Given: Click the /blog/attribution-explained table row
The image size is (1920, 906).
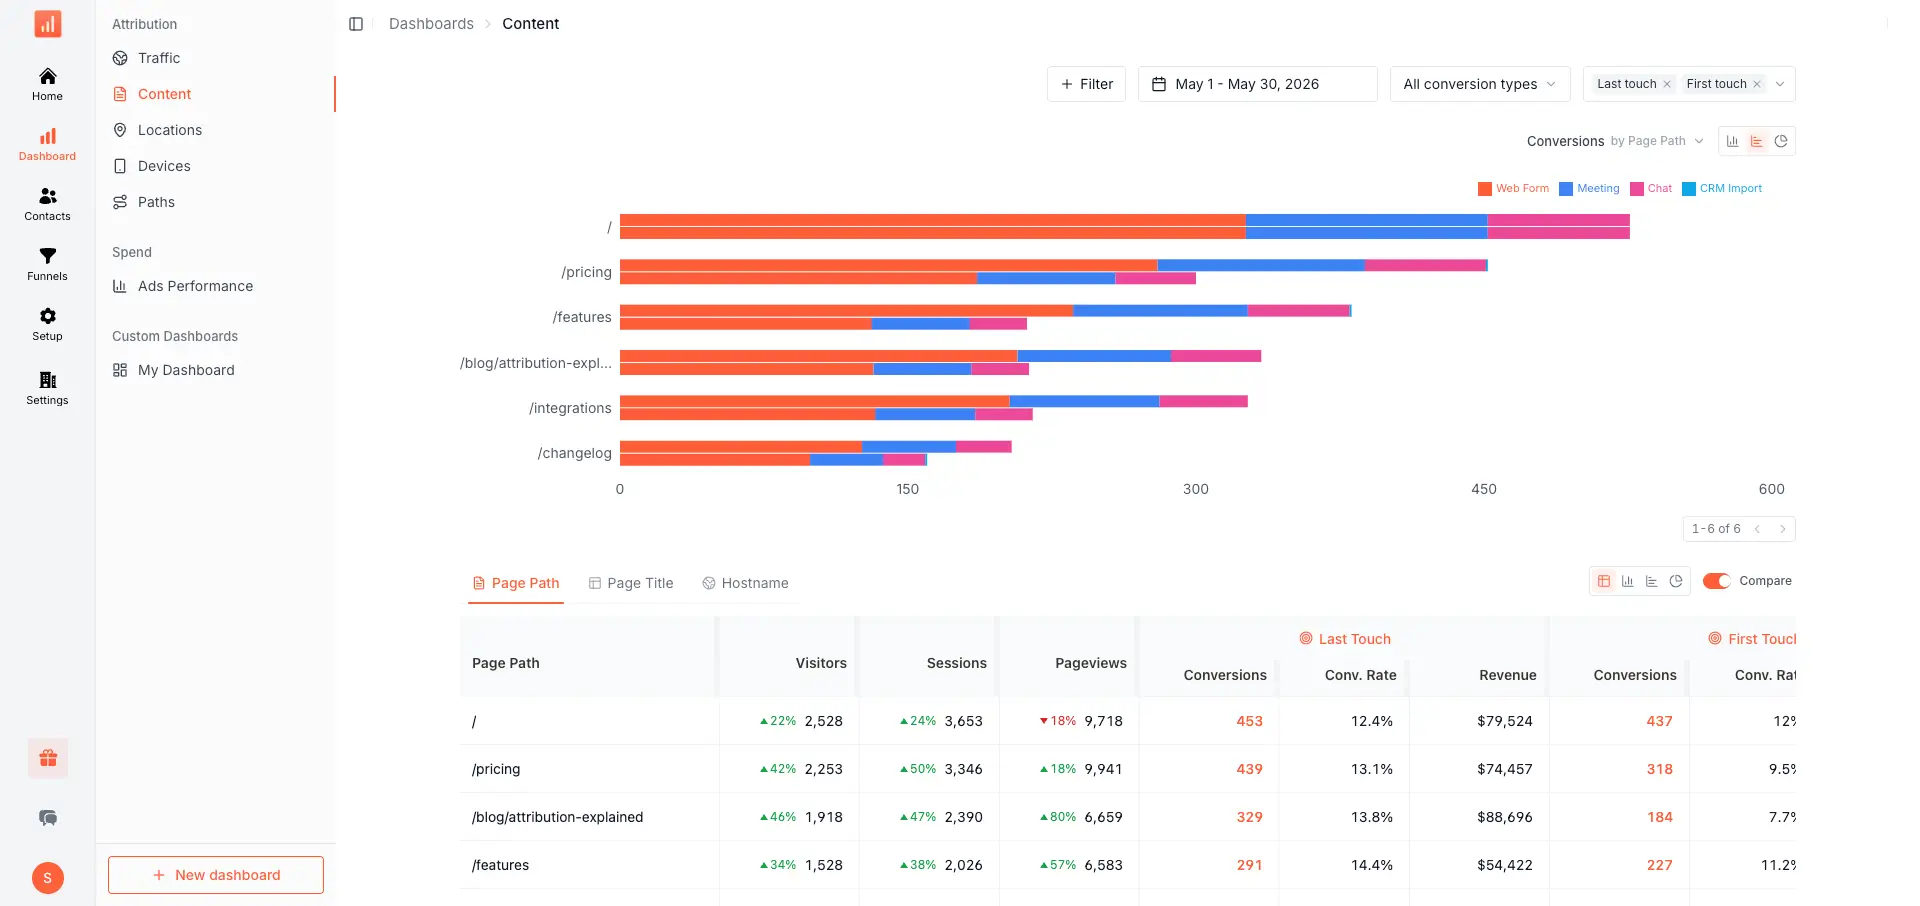Looking at the screenshot, I should (1128, 817).
